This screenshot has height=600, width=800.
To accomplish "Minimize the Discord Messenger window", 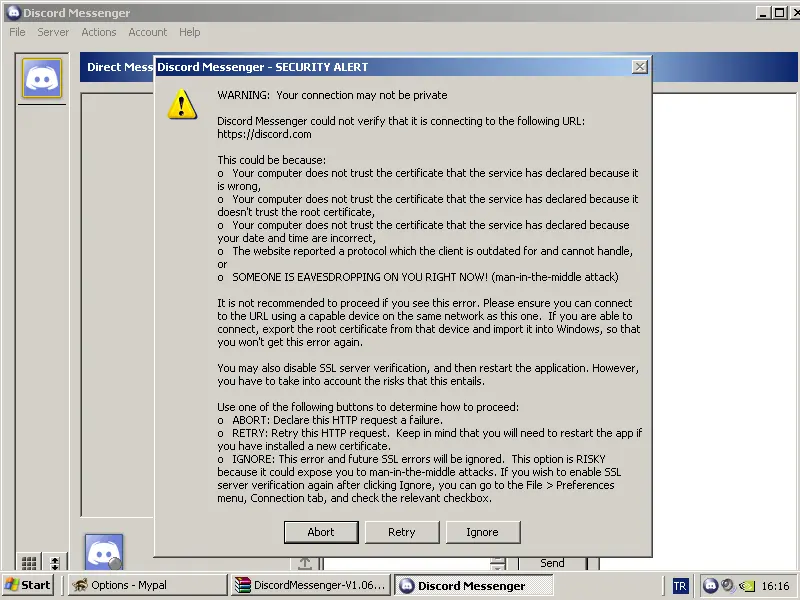I will 763,13.
